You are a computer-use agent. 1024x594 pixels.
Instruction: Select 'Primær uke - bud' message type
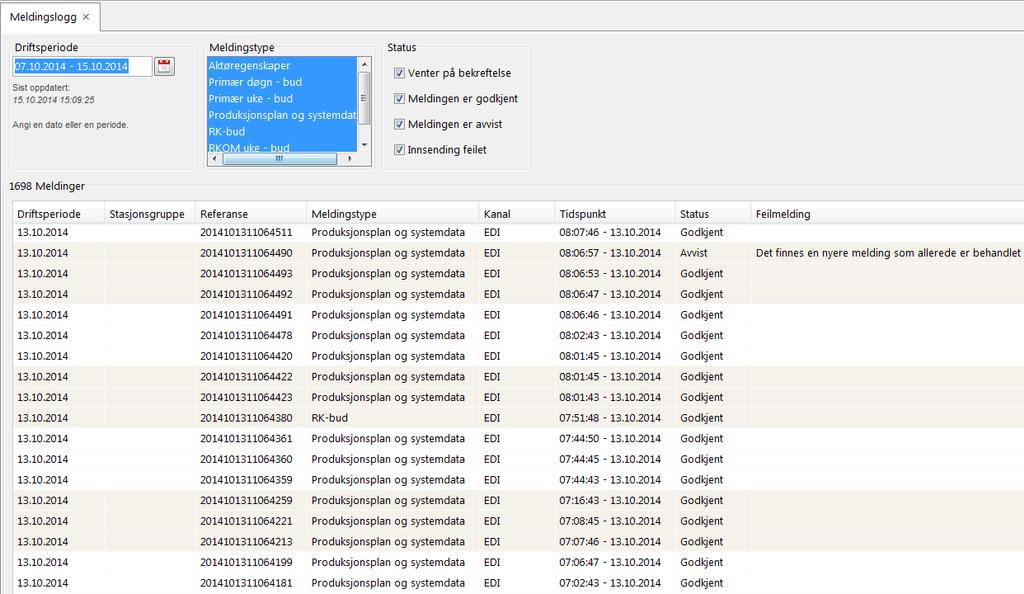pyautogui.click(x=282, y=98)
